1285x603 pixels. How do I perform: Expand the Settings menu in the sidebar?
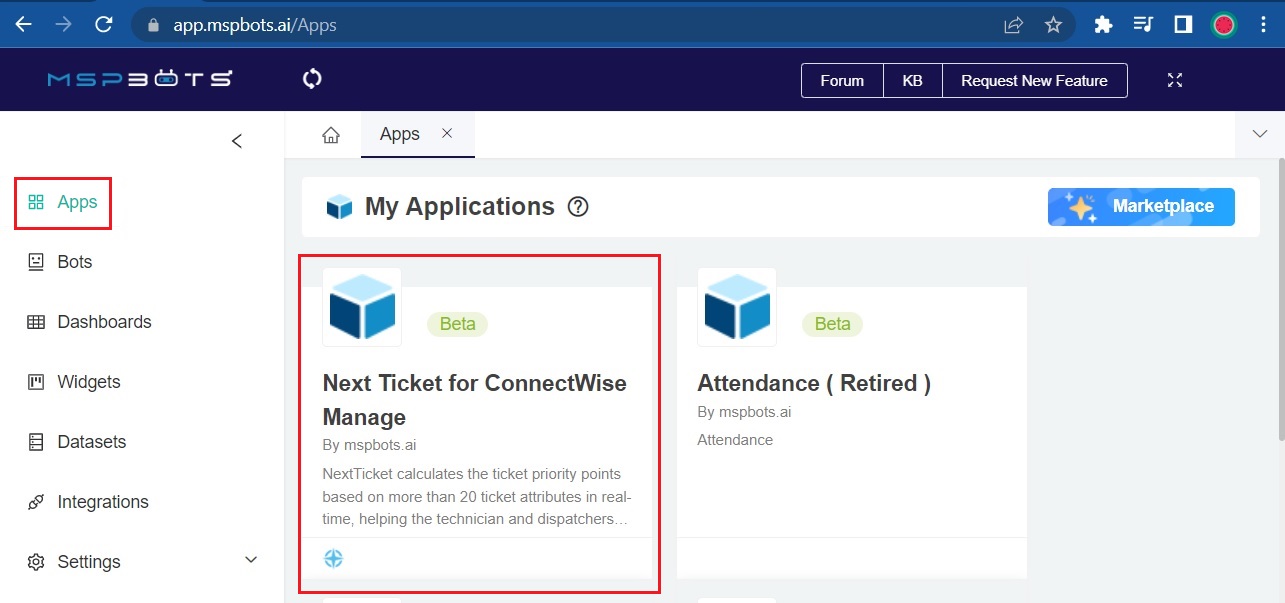250,561
